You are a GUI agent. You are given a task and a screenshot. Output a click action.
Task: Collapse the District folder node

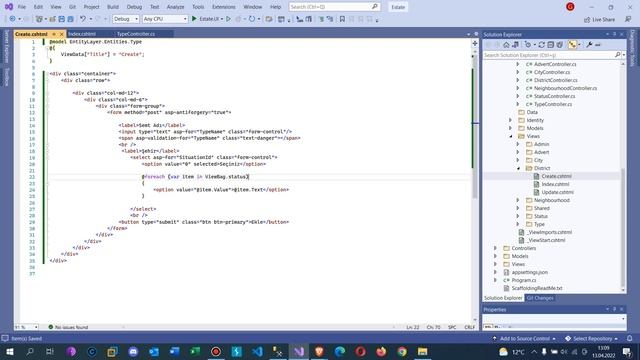tap(518, 168)
